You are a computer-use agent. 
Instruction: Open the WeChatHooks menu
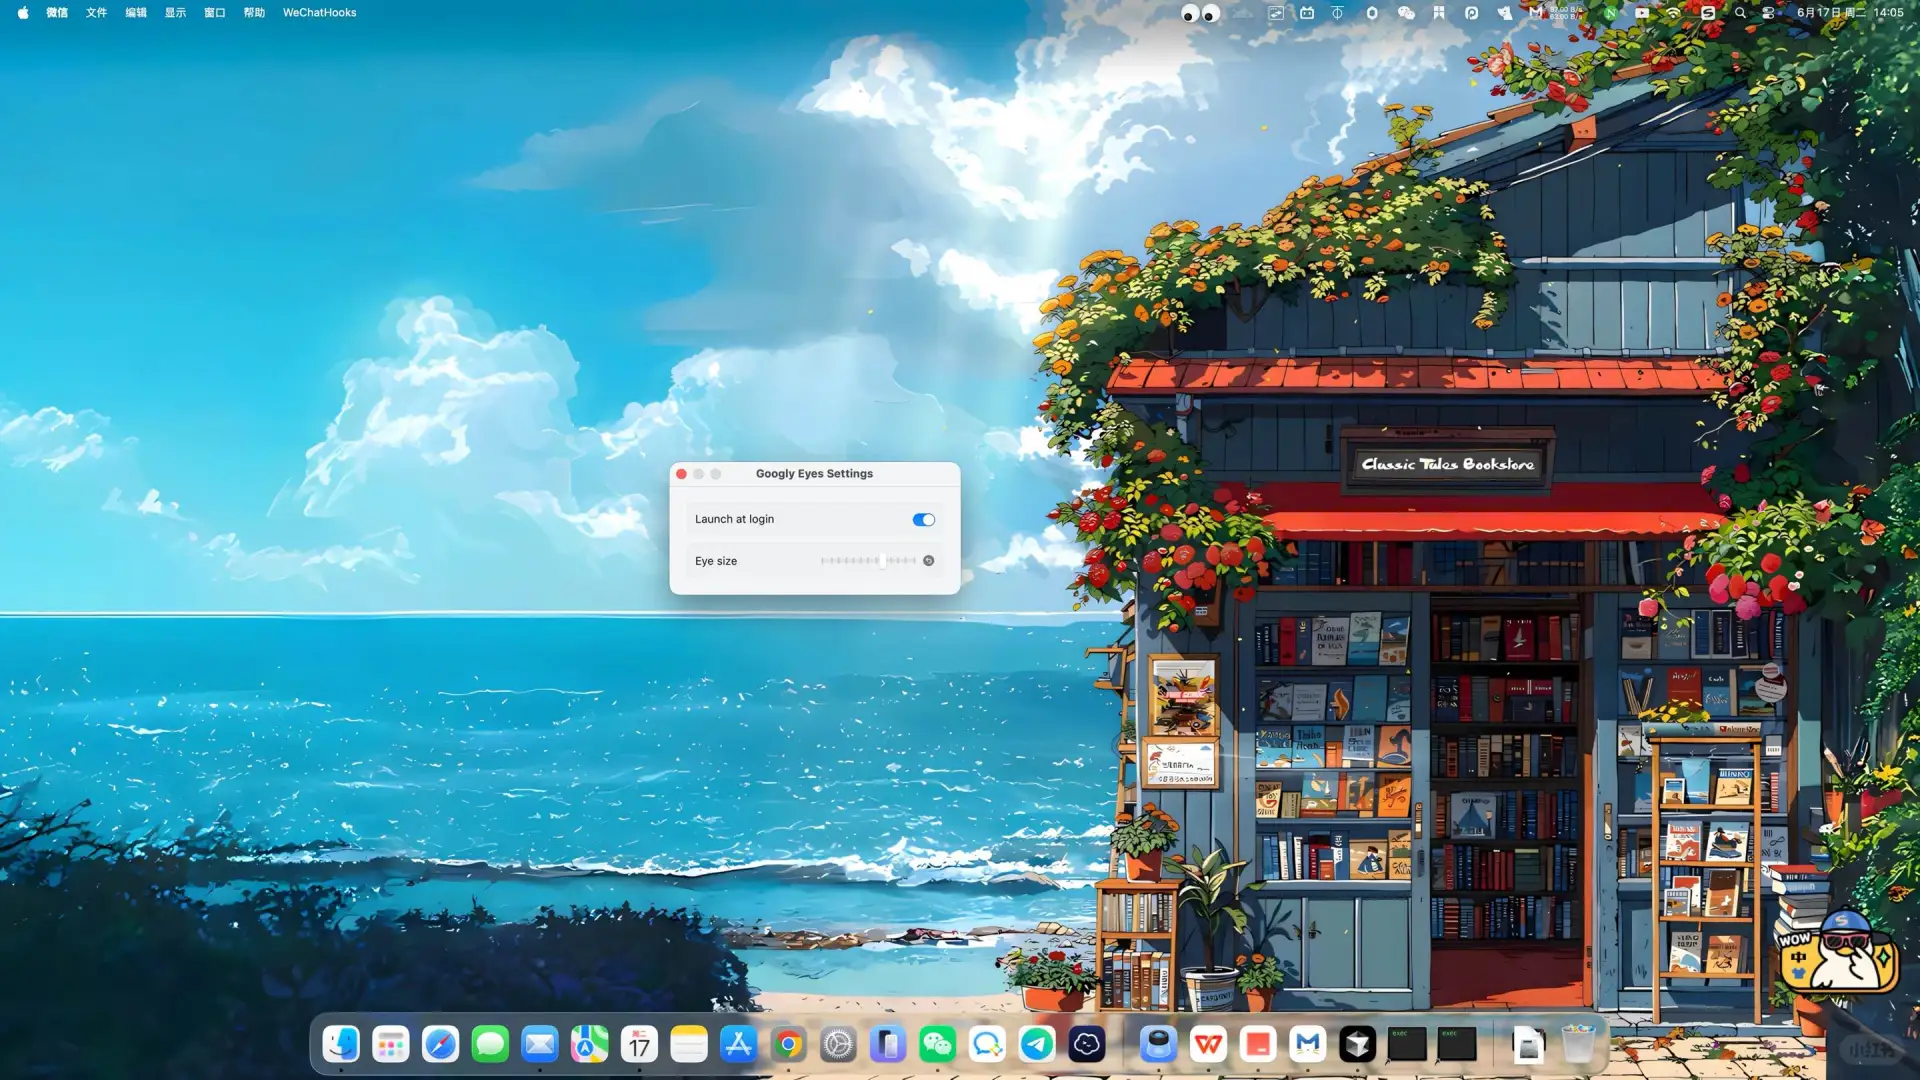(319, 13)
